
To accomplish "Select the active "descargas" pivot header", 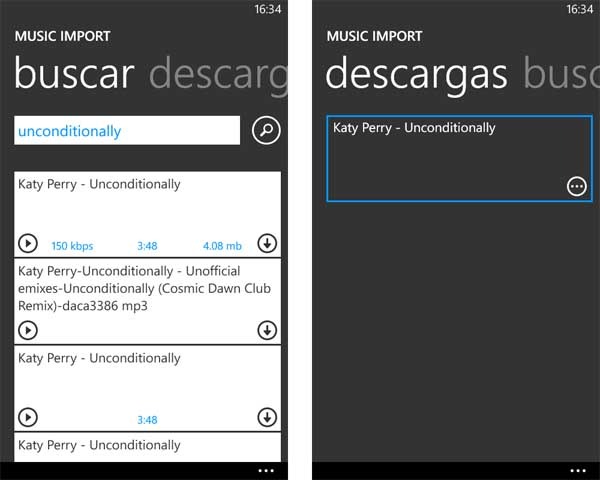I will pyautogui.click(x=416, y=75).
